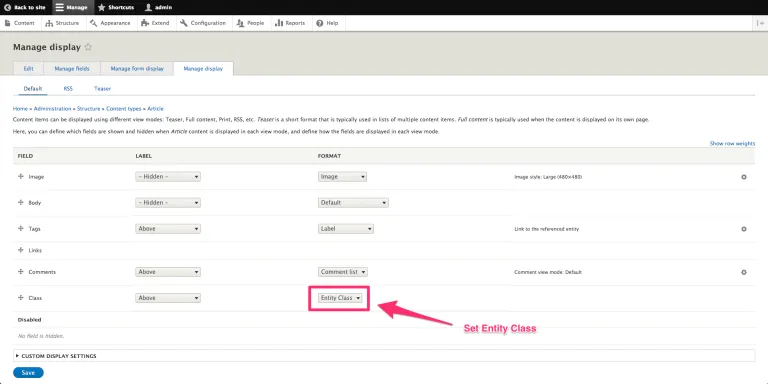768x384 pixels.
Task: Open Tags row settings gear
Action: (x=744, y=229)
